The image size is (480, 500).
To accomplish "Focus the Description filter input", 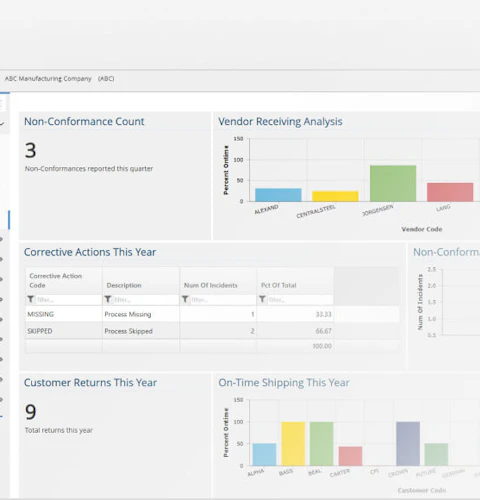I will (145, 300).
